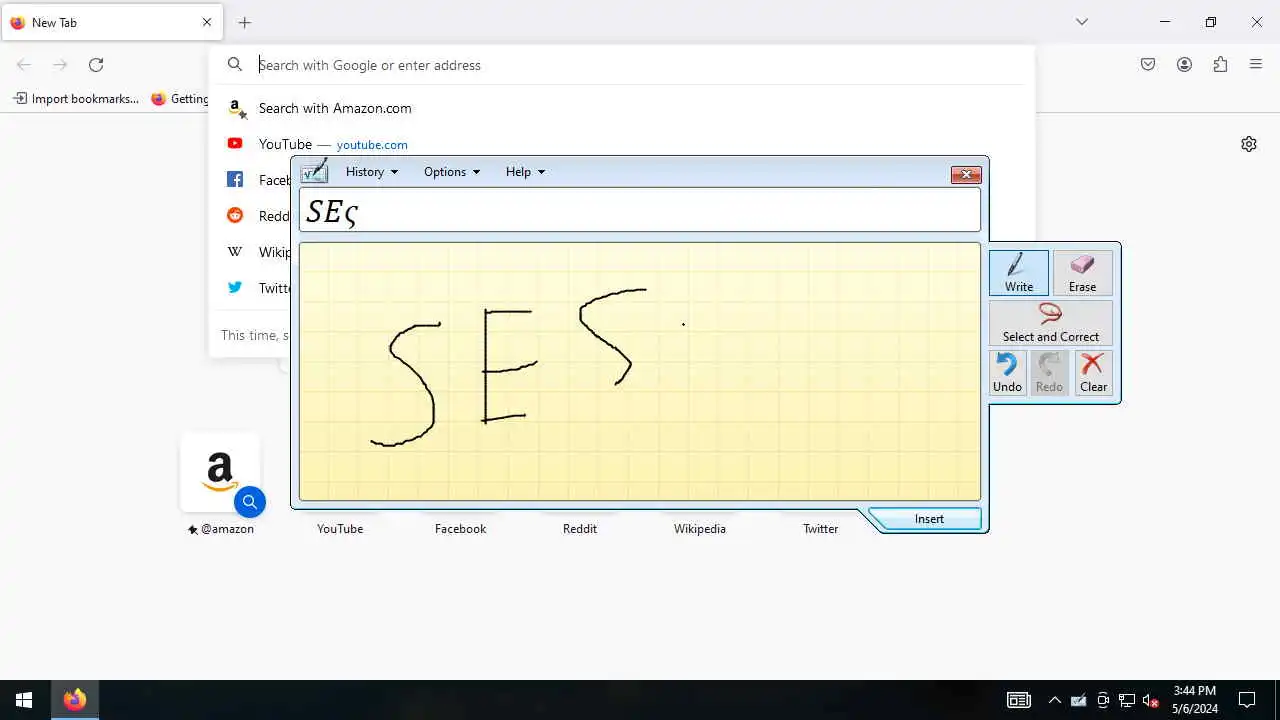Open the Getting Started bookmark
This screenshot has width=1280, height=720.
pyautogui.click(x=180, y=99)
